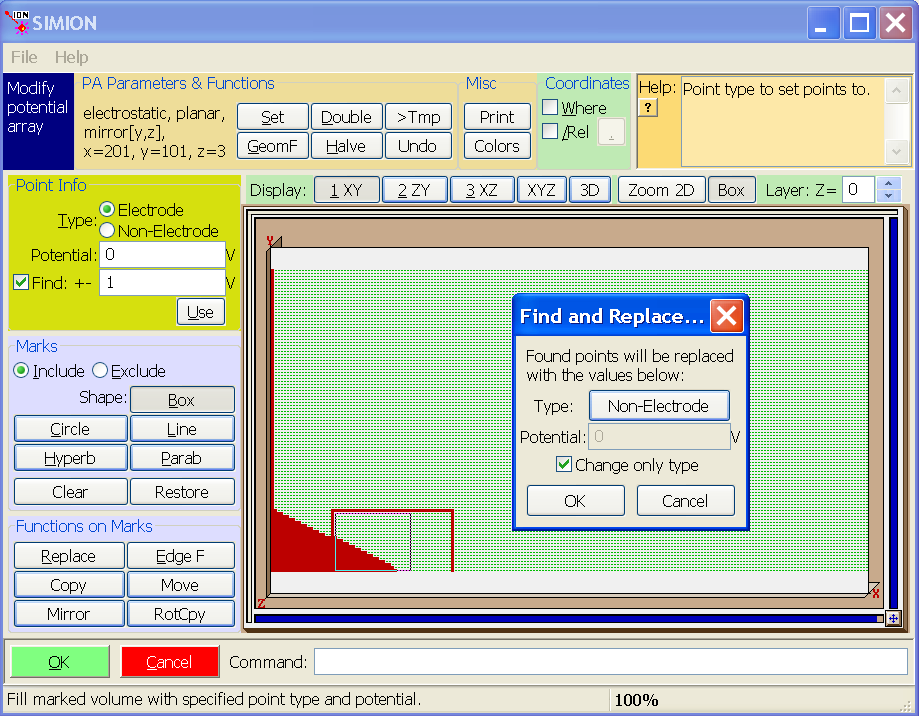Select the Circle mark shape
The width and height of the screenshot is (919, 716).
coord(70,428)
